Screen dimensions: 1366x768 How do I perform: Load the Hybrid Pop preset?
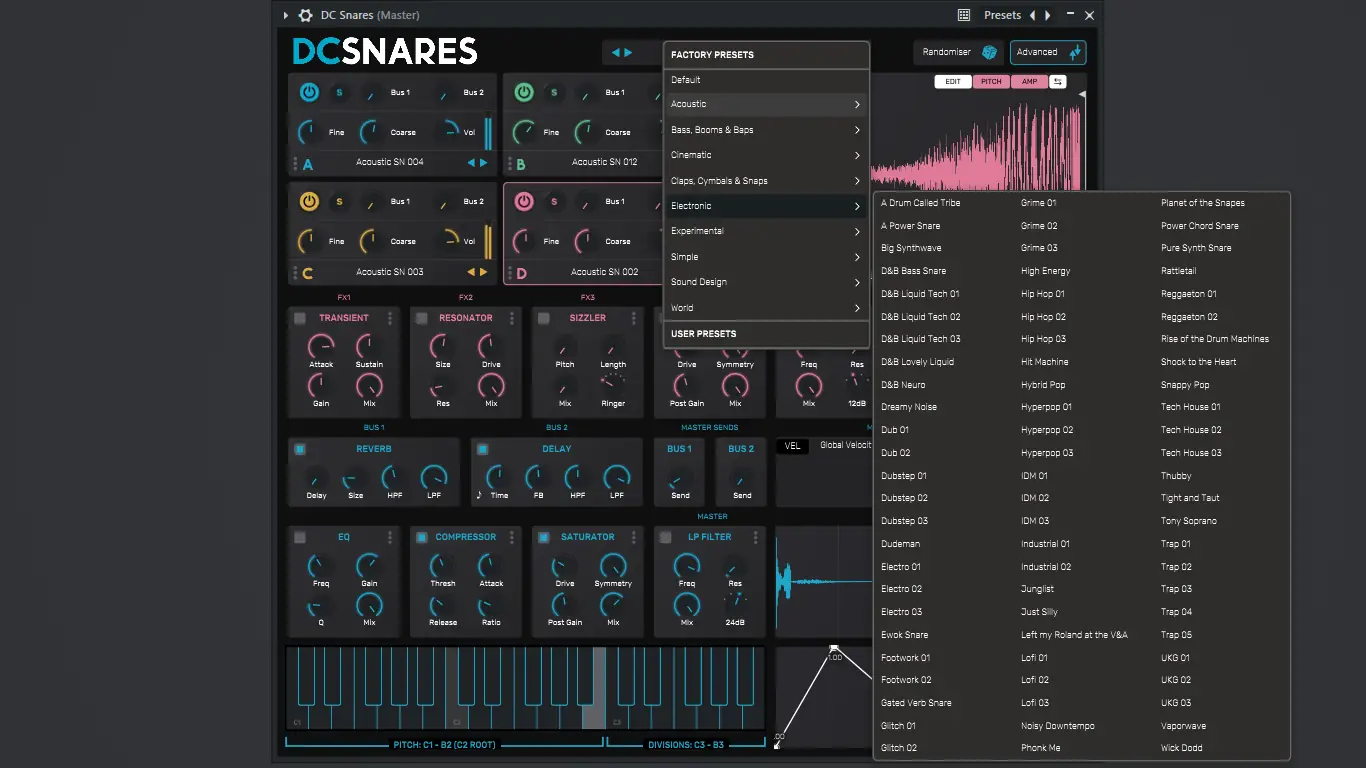click(1043, 385)
